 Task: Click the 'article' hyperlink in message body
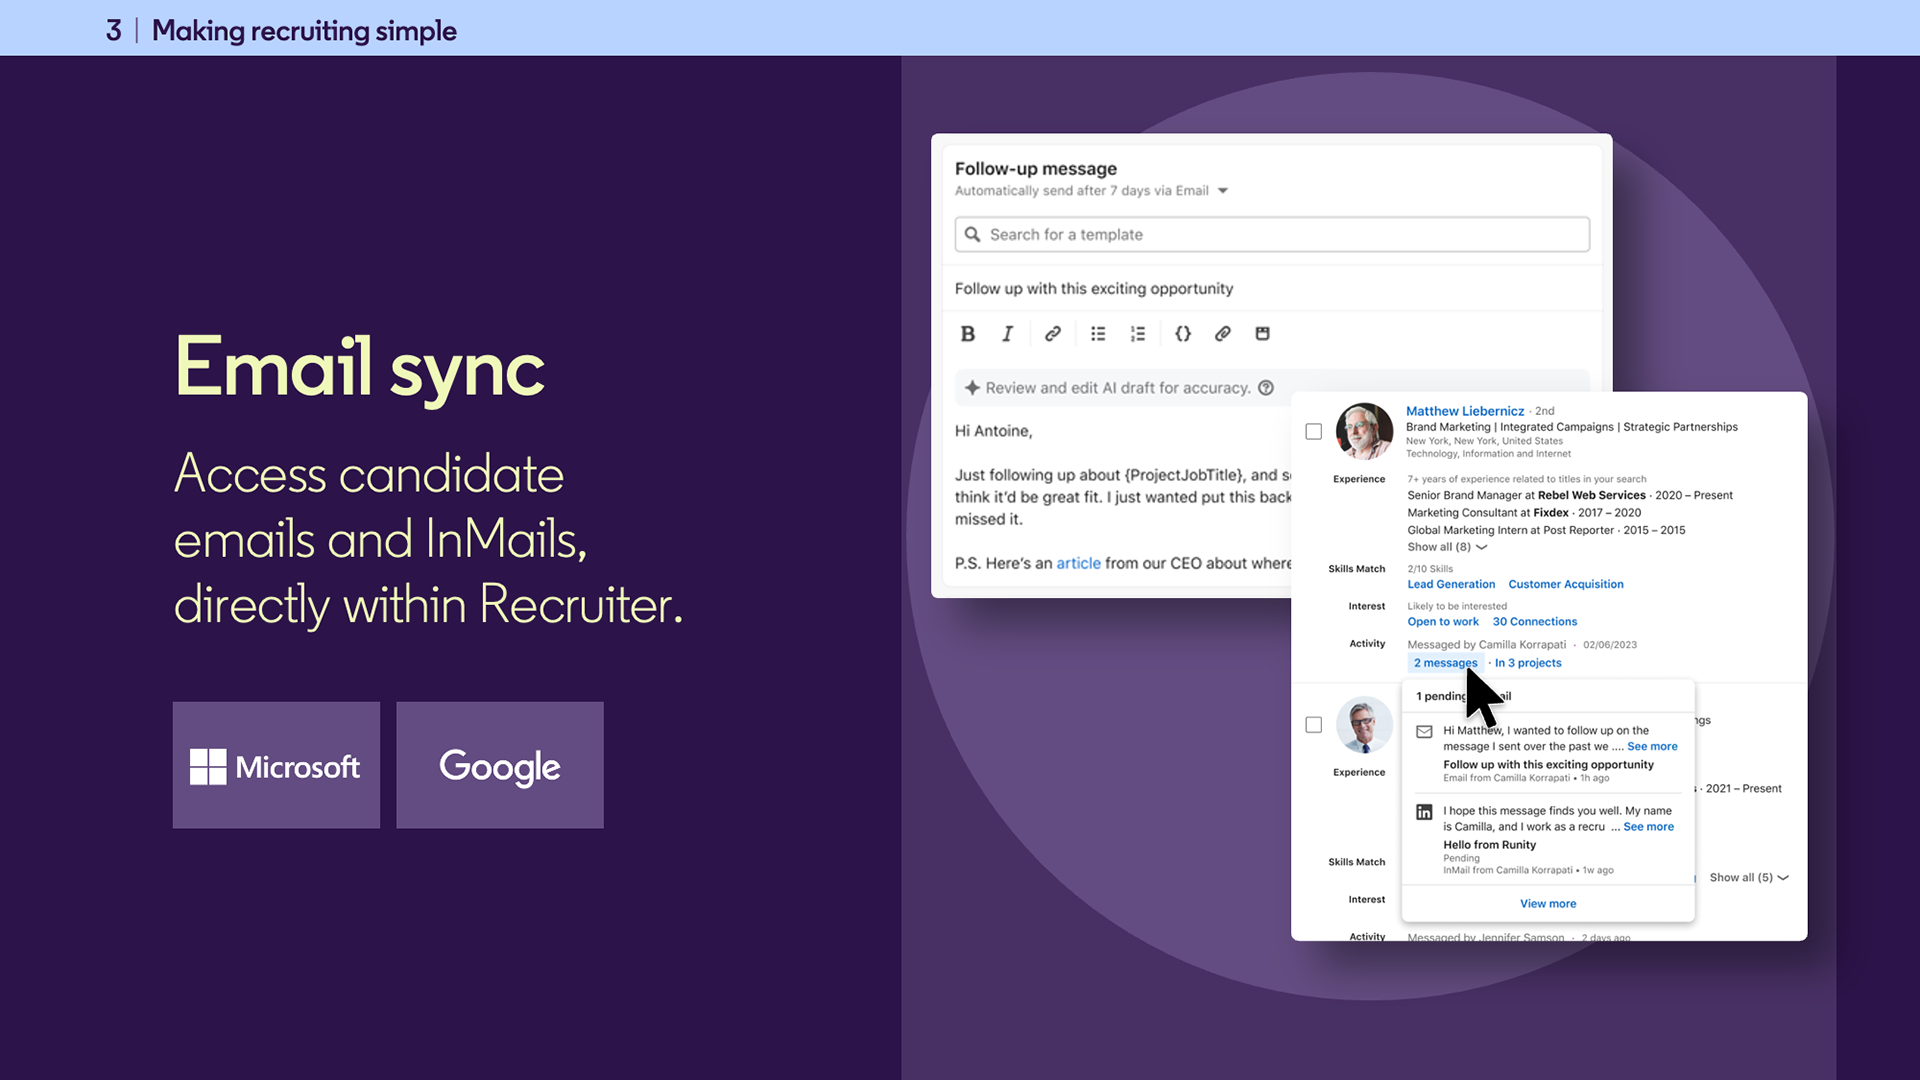tap(1078, 563)
